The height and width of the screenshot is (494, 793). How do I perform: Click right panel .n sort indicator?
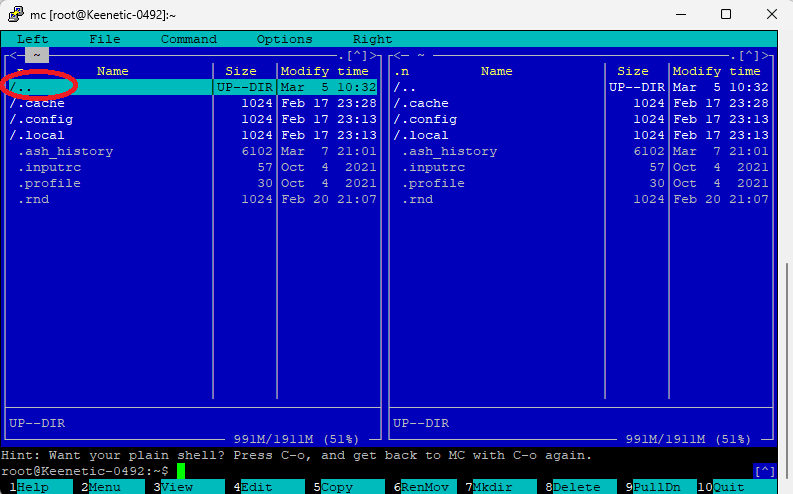click(401, 71)
